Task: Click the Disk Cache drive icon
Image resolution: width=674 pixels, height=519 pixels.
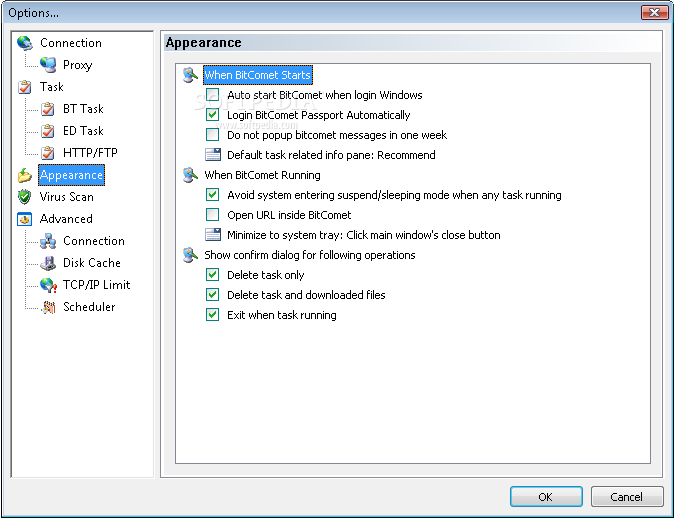Action: click(48, 263)
